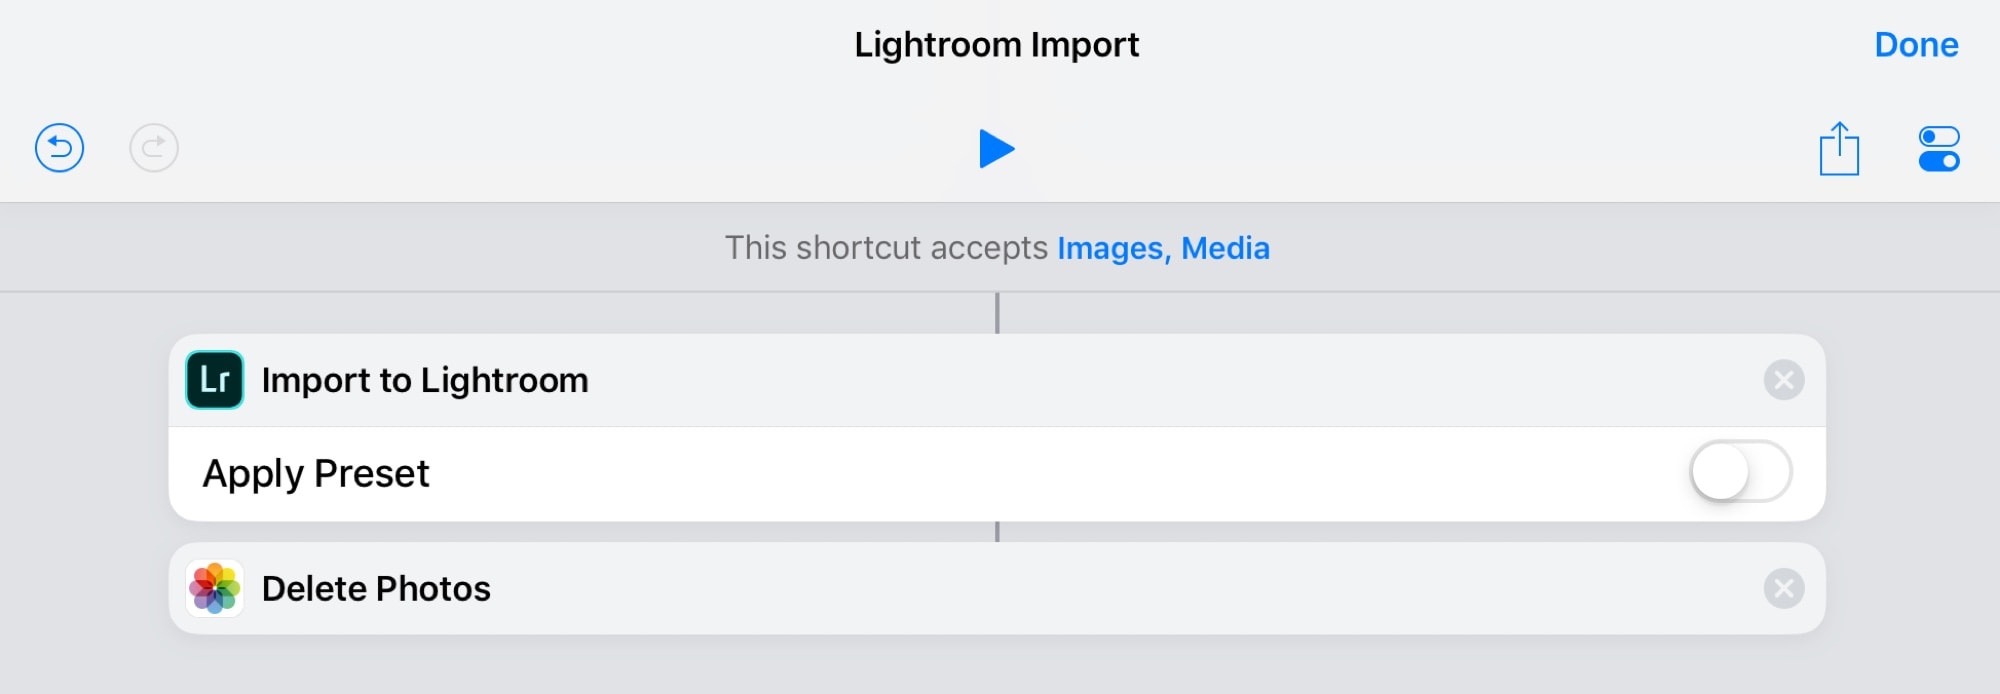Click the redo arrow icon
This screenshot has height=694, width=2000.
[x=152, y=147]
